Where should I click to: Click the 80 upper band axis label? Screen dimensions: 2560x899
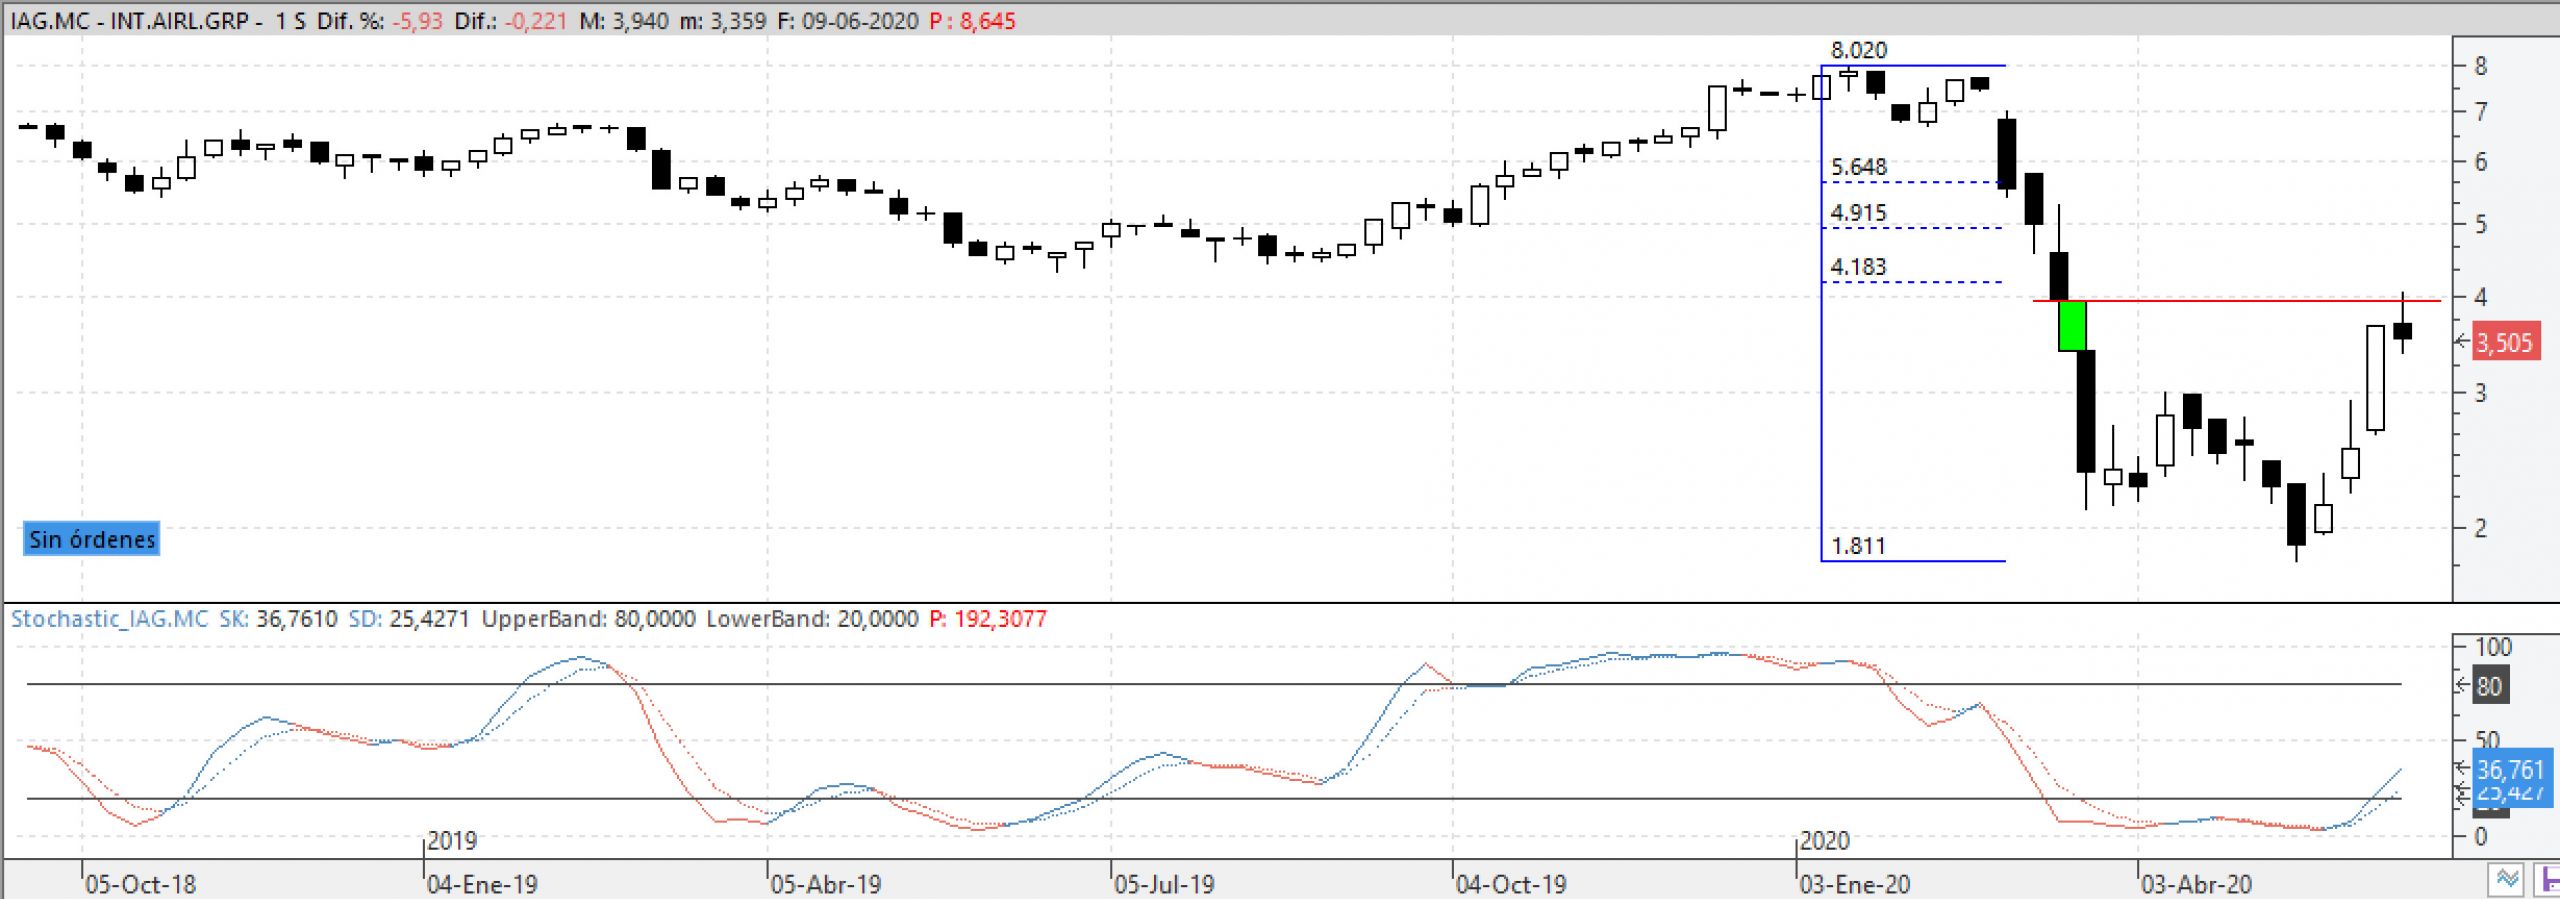coord(2489,687)
